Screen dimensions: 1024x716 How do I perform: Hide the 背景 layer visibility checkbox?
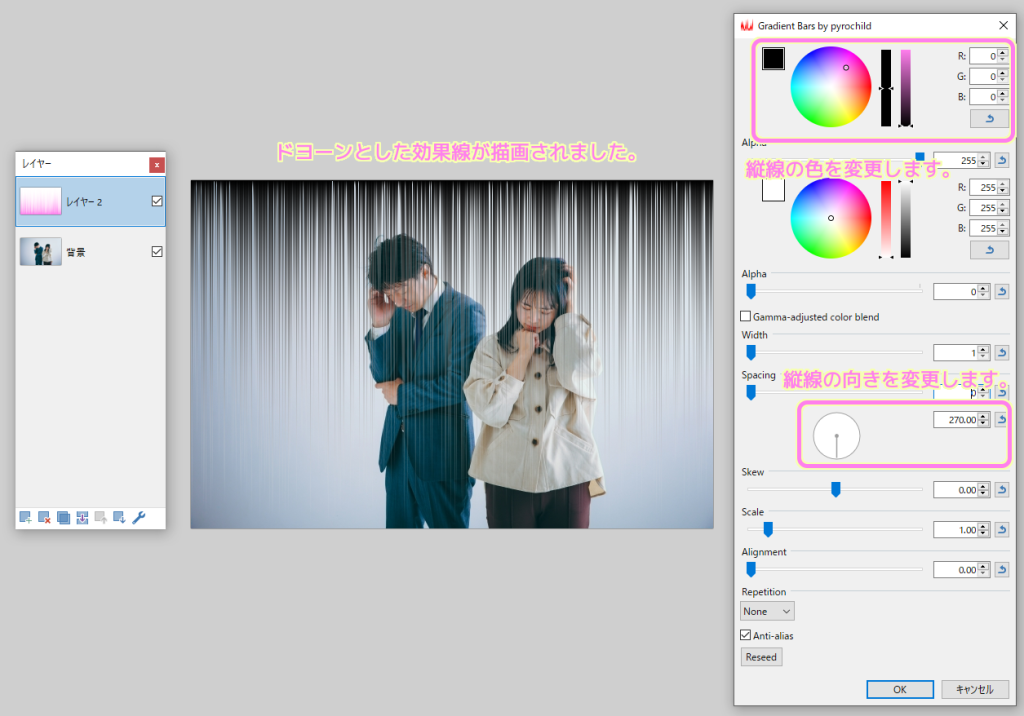point(157,252)
